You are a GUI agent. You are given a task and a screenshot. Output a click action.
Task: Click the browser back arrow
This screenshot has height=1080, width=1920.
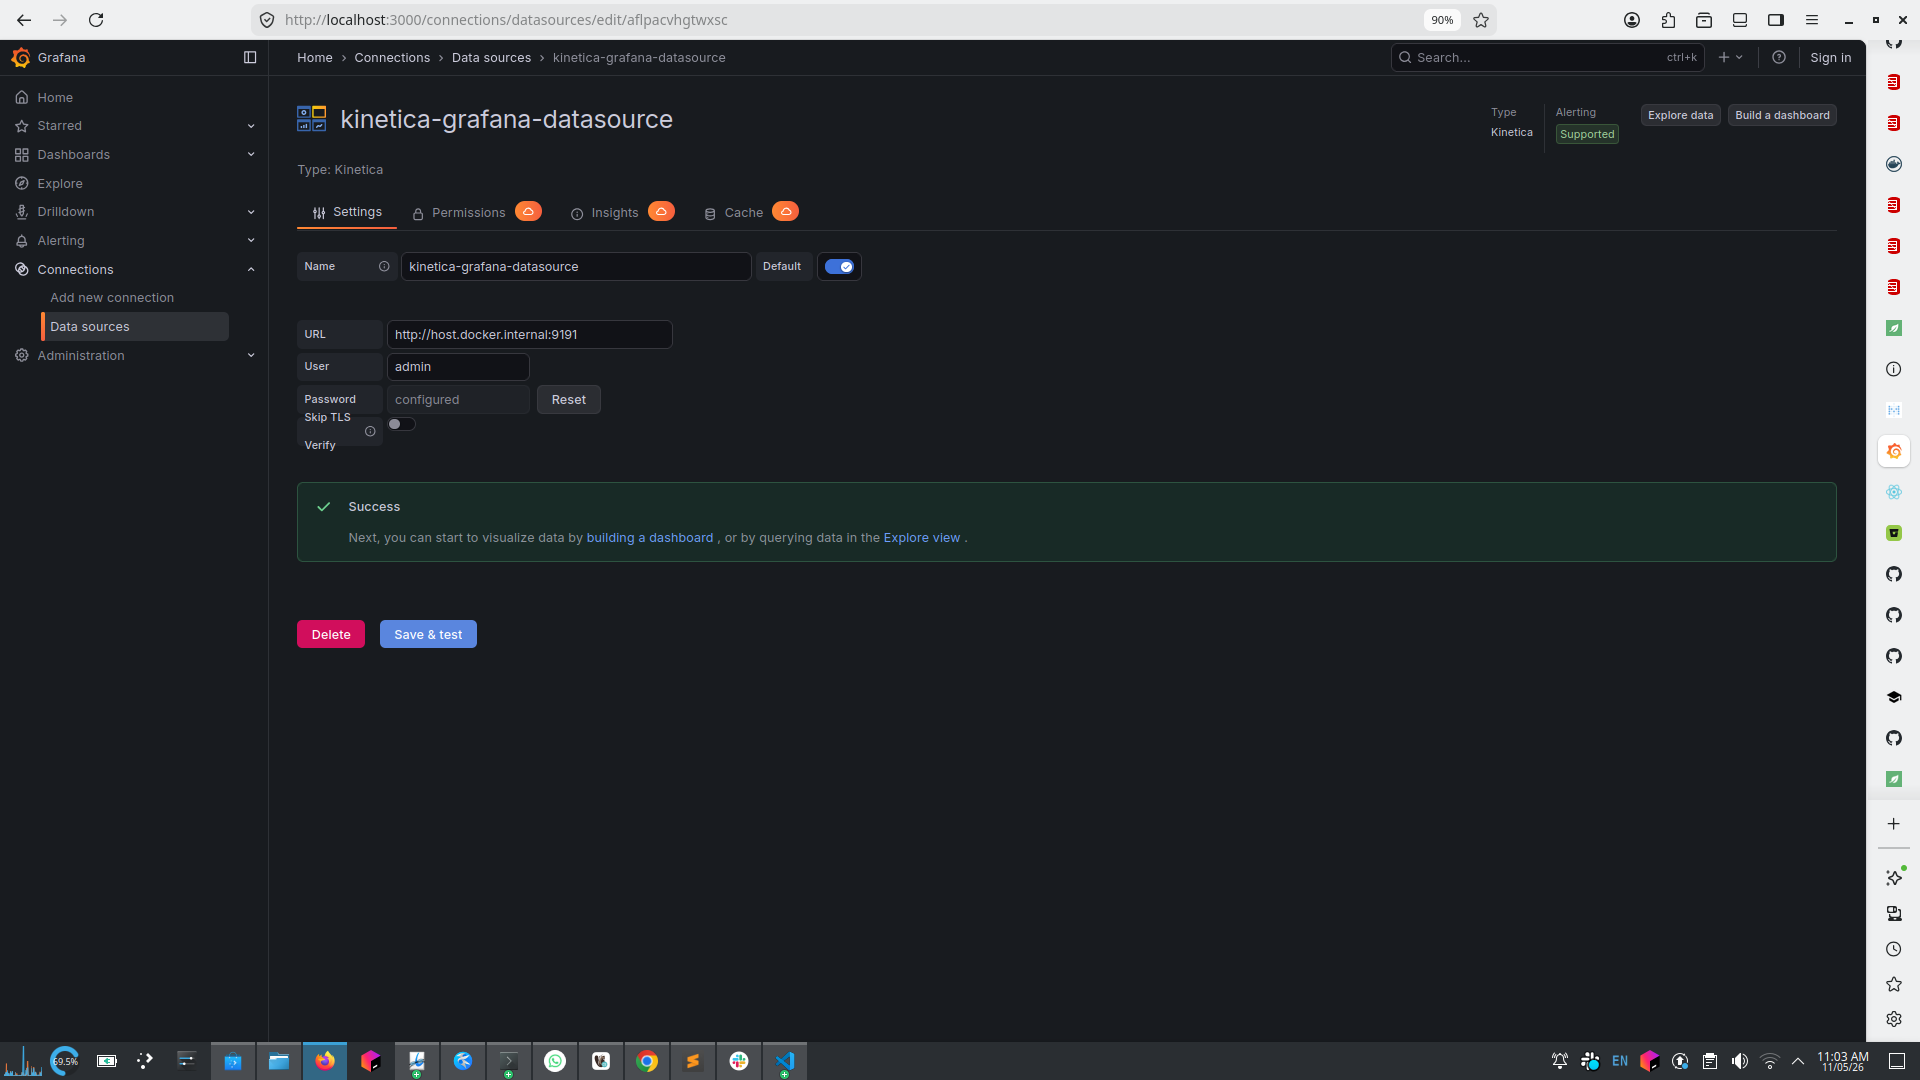[x=24, y=20]
